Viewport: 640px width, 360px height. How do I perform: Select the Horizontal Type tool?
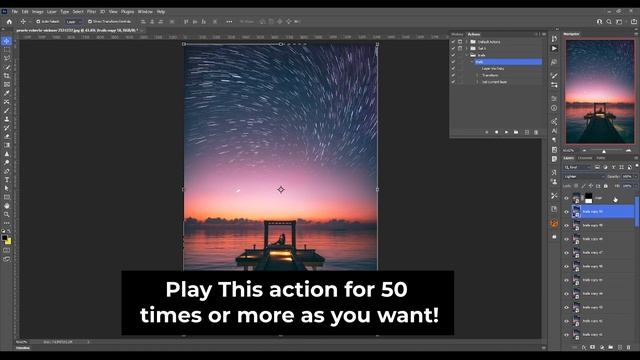click(7, 180)
